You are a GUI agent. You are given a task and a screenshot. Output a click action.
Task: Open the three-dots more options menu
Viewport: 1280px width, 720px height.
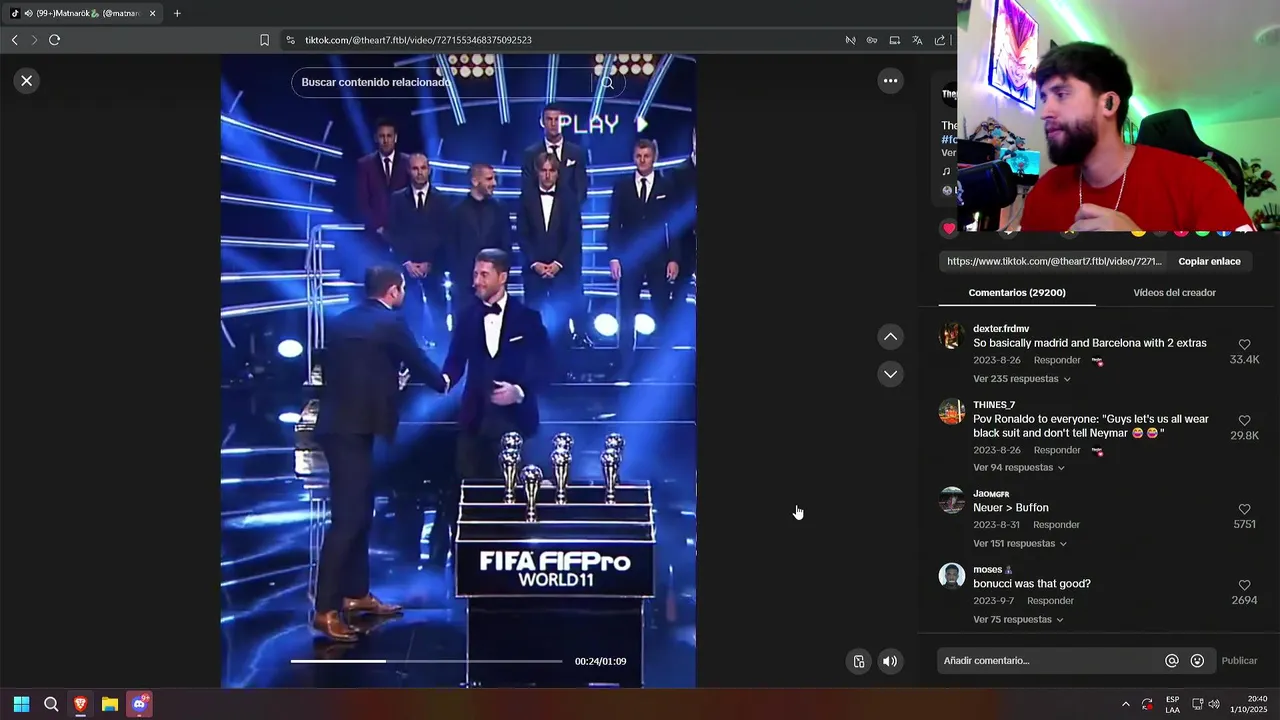pos(890,81)
